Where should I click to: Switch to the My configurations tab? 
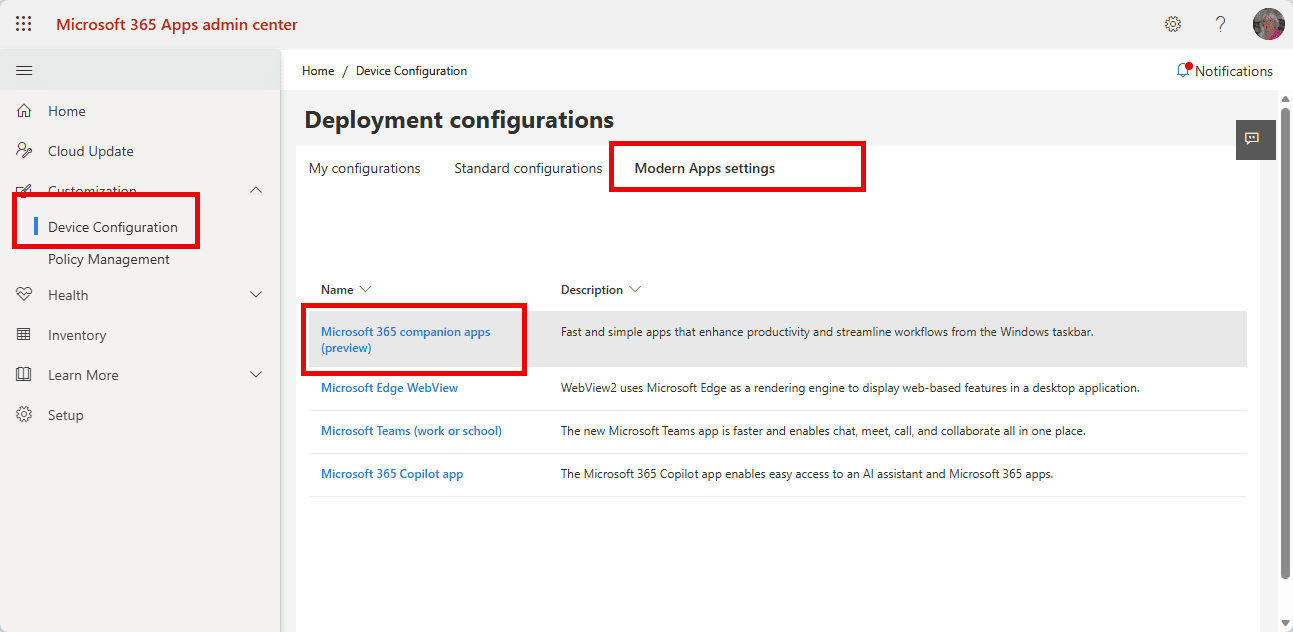coord(364,168)
